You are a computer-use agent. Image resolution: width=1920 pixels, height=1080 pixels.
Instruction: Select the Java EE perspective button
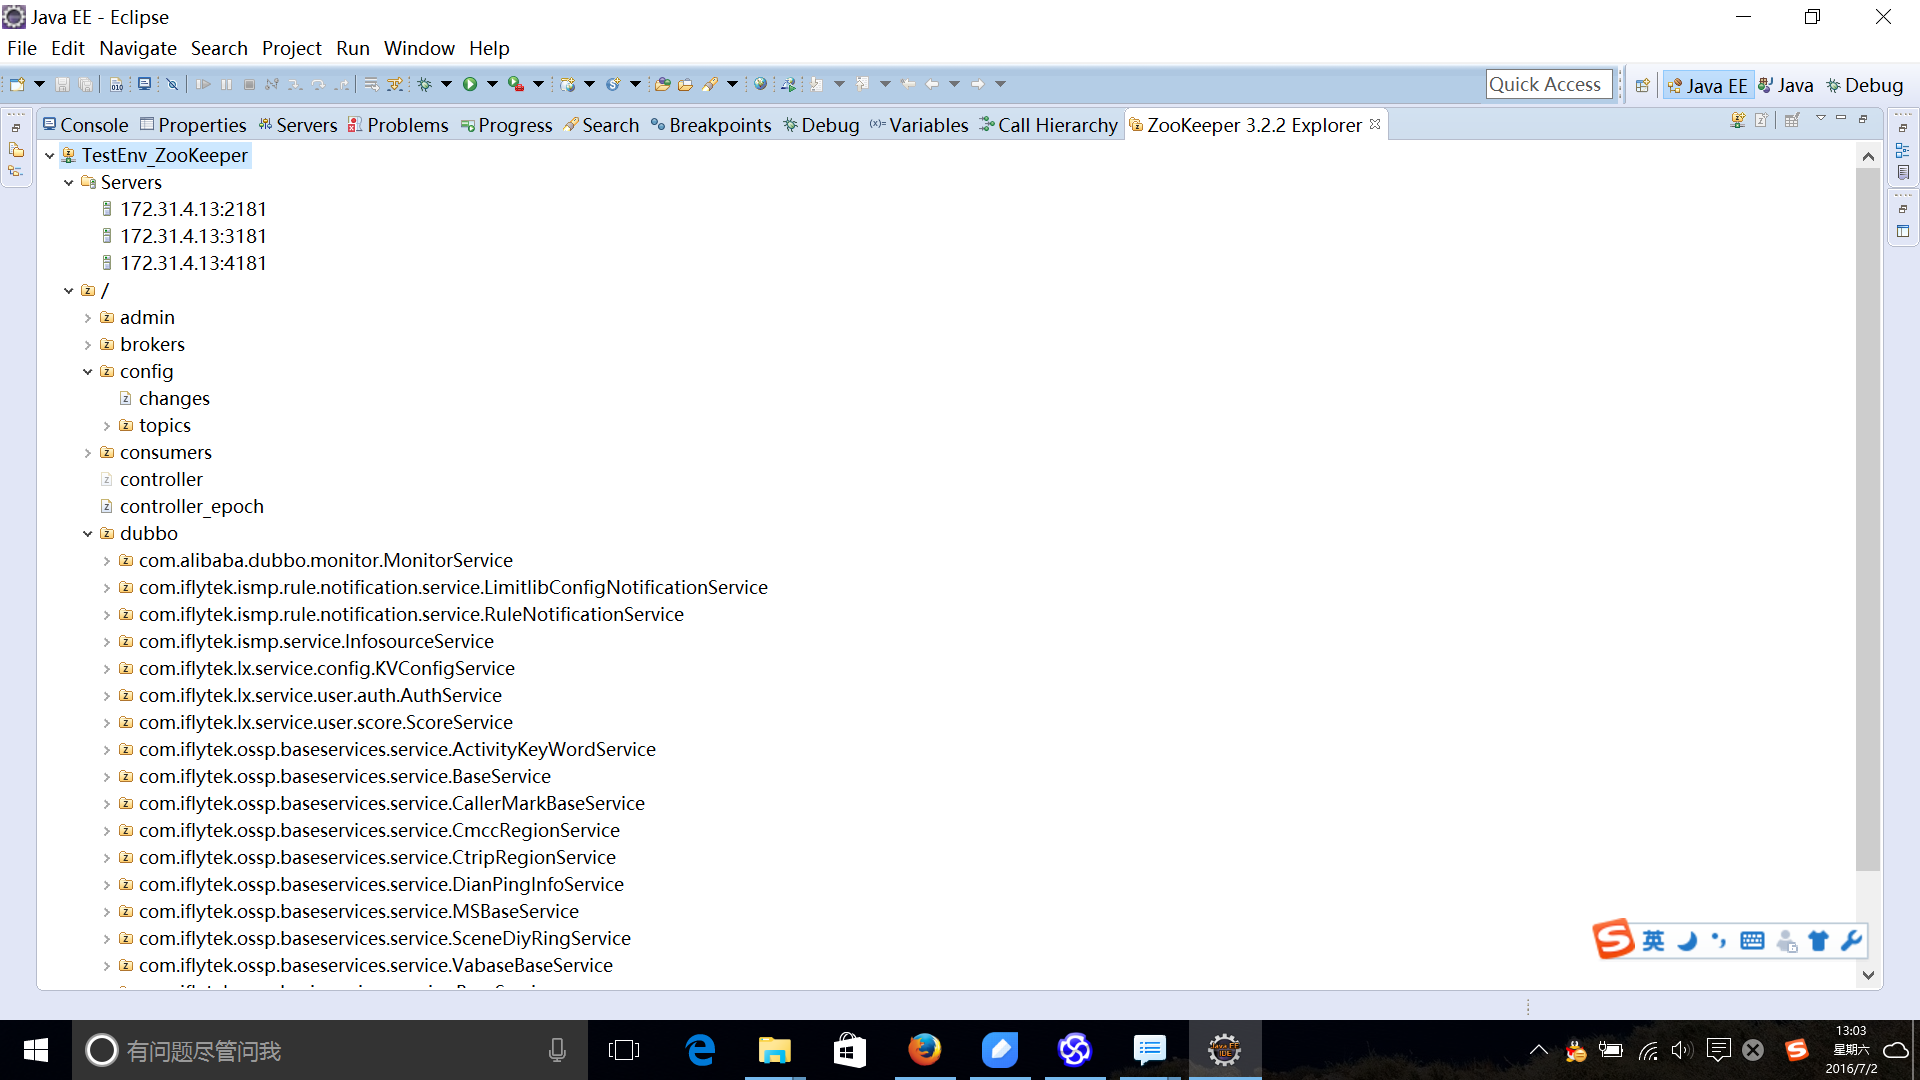point(1707,85)
